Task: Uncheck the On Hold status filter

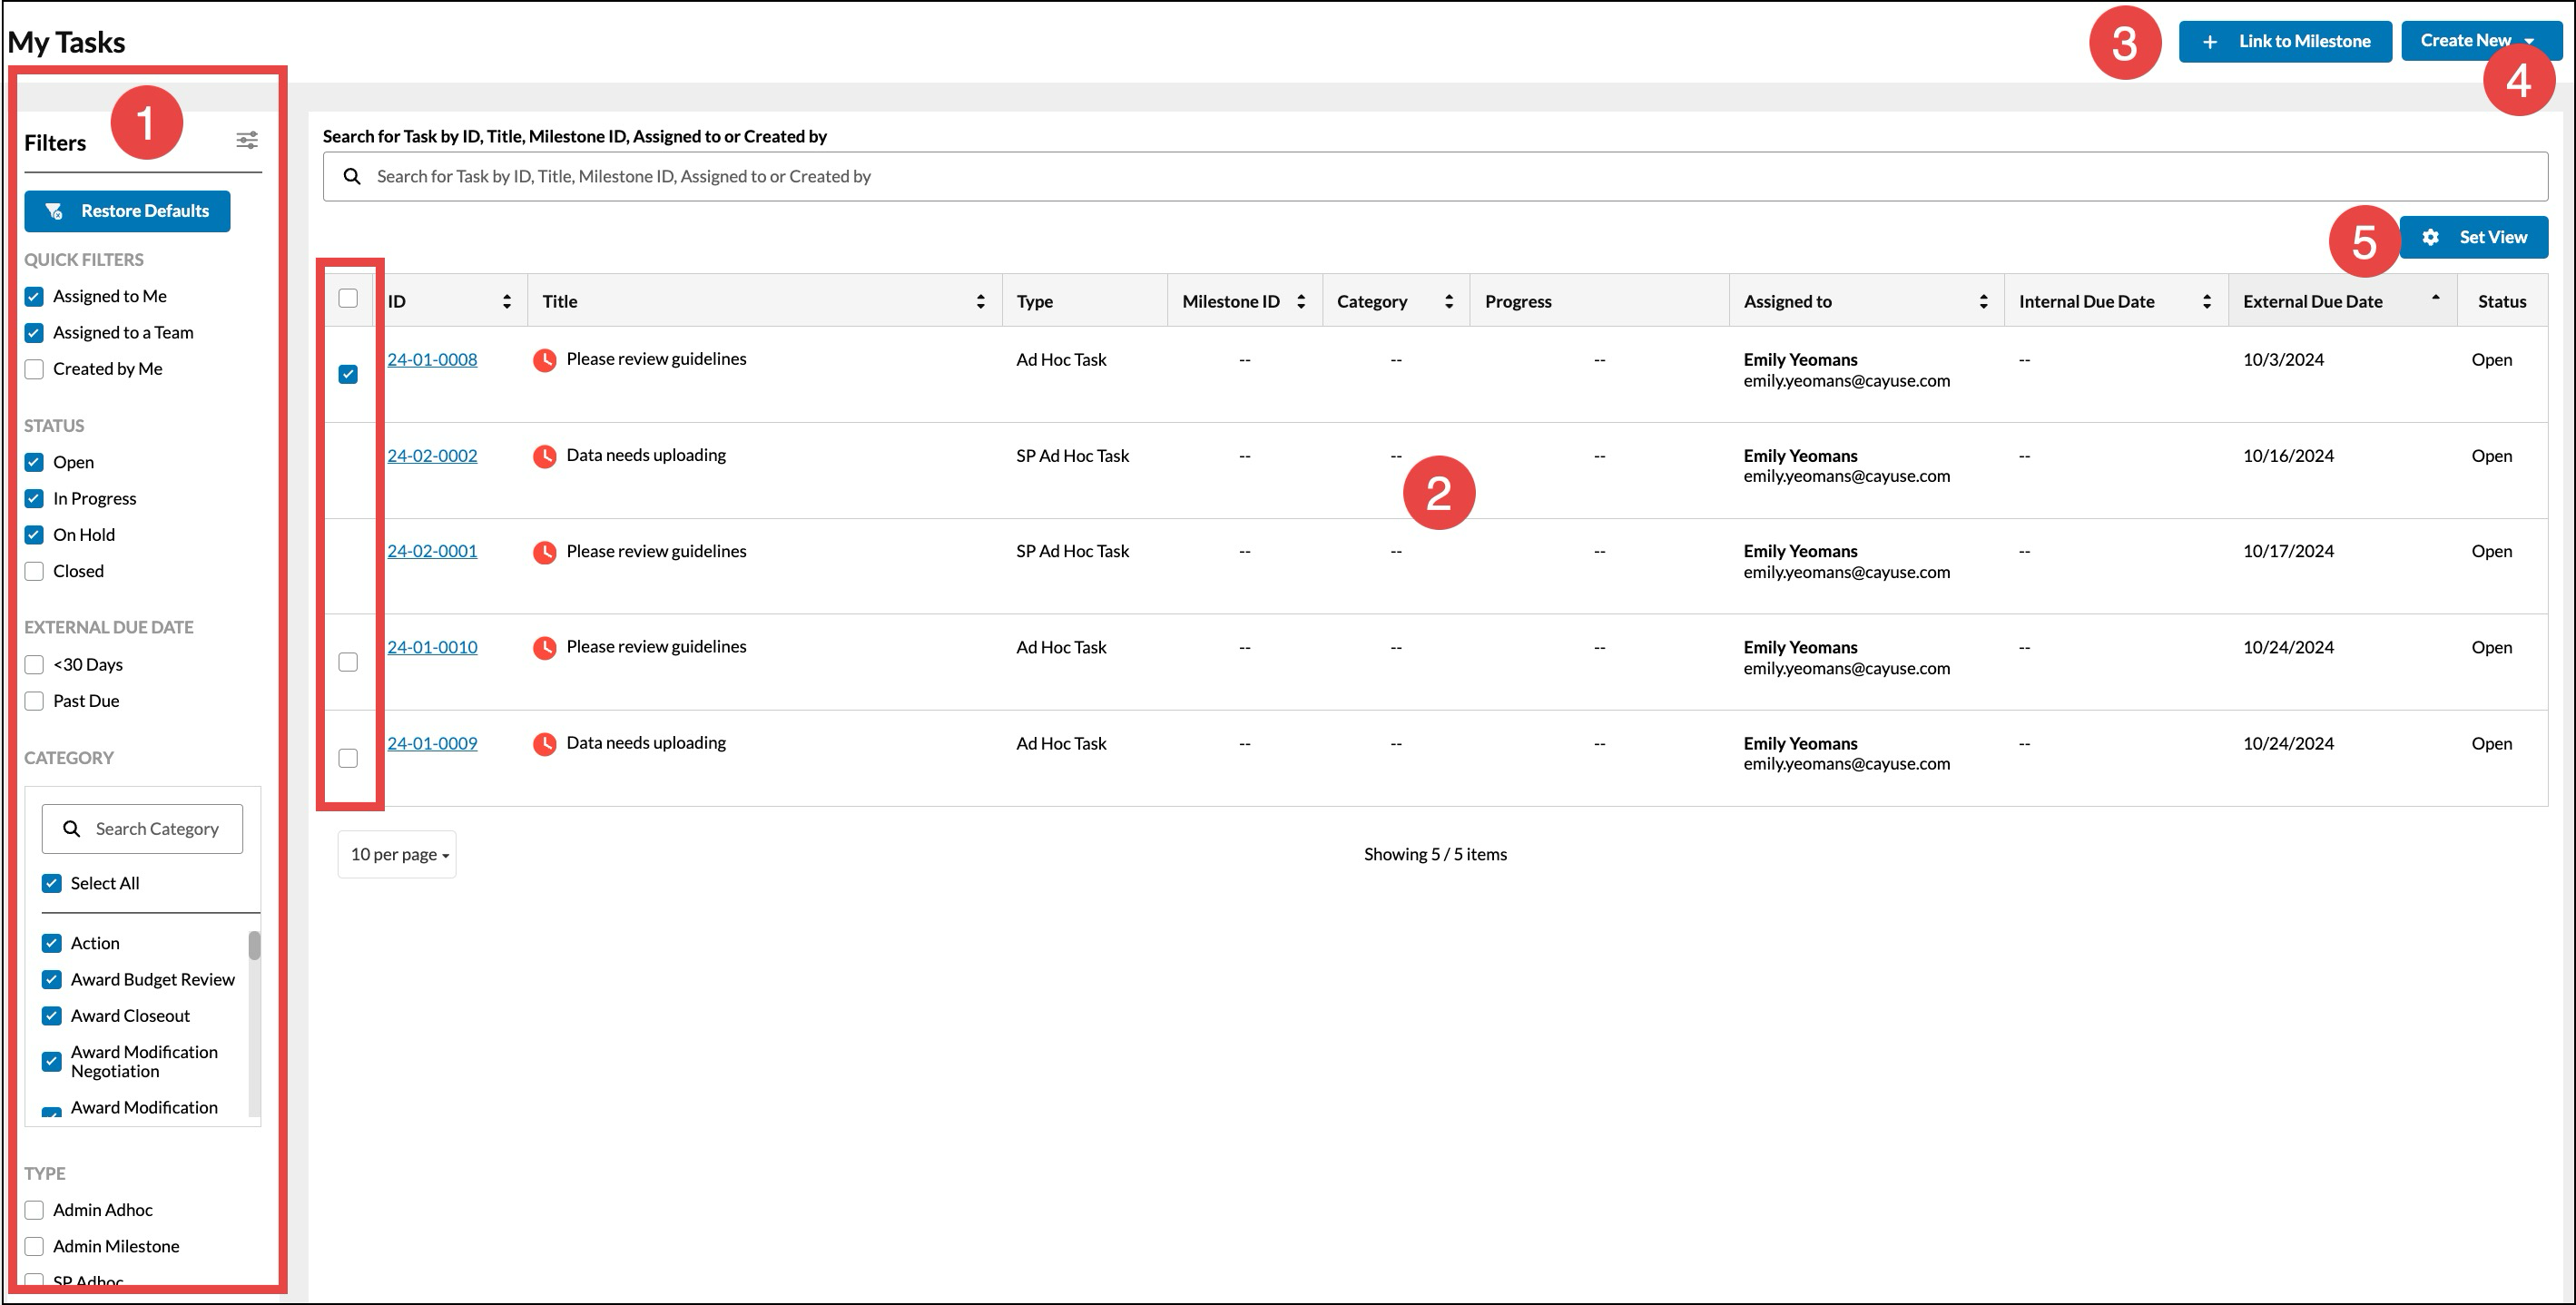Action: 34,535
